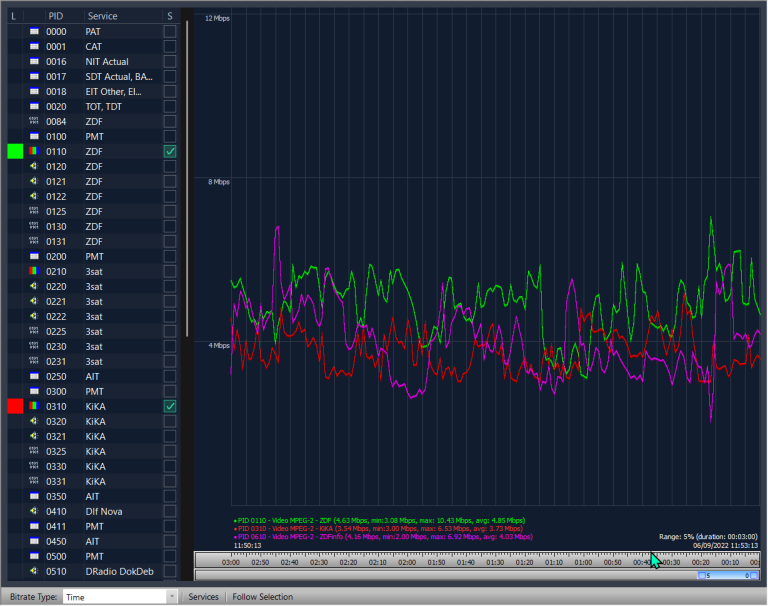Screen dimensions: 768x606
Task: Click the video icon for PID 0110 ZDF
Action: tap(34, 151)
